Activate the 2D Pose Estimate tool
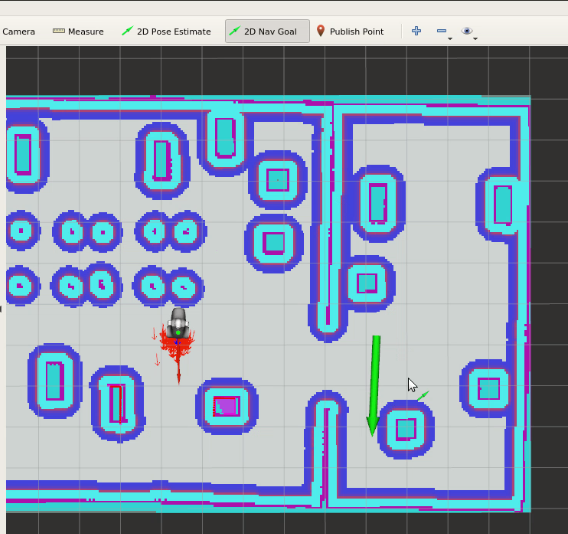The image size is (568, 534). tap(166, 32)
